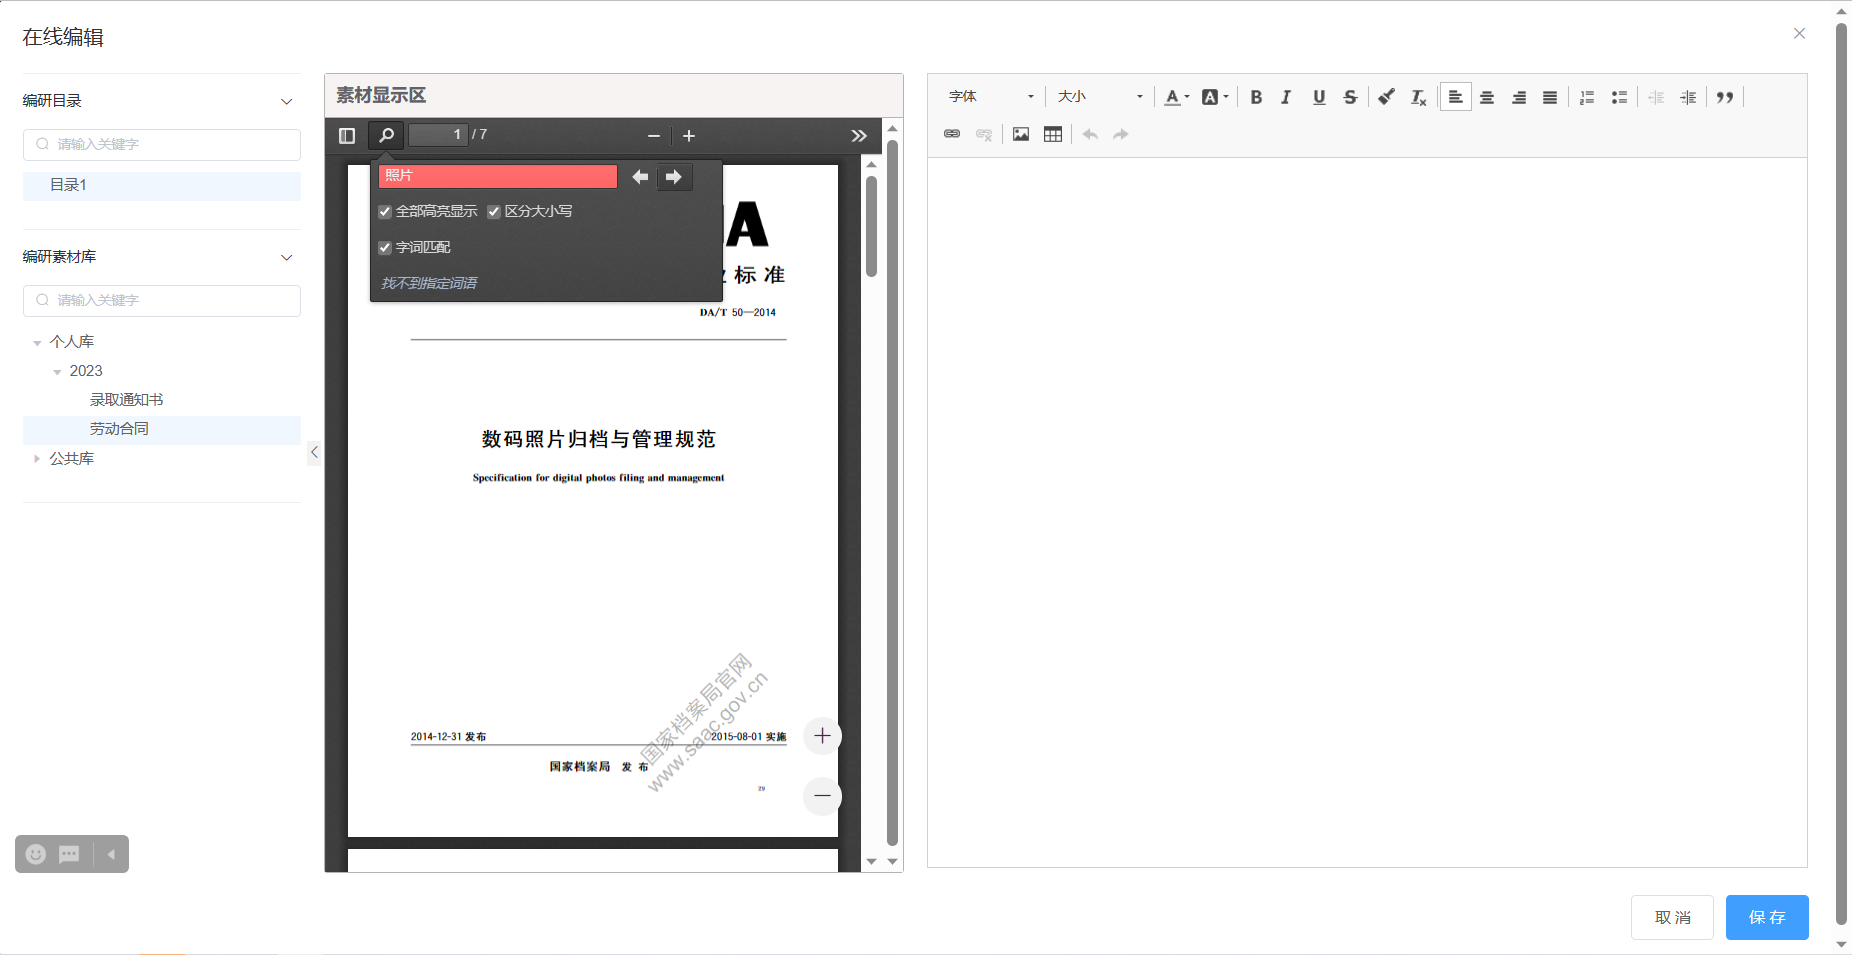1852x955 pixels.
Task: Center align text in the editor
Action: click(1487, 97)
